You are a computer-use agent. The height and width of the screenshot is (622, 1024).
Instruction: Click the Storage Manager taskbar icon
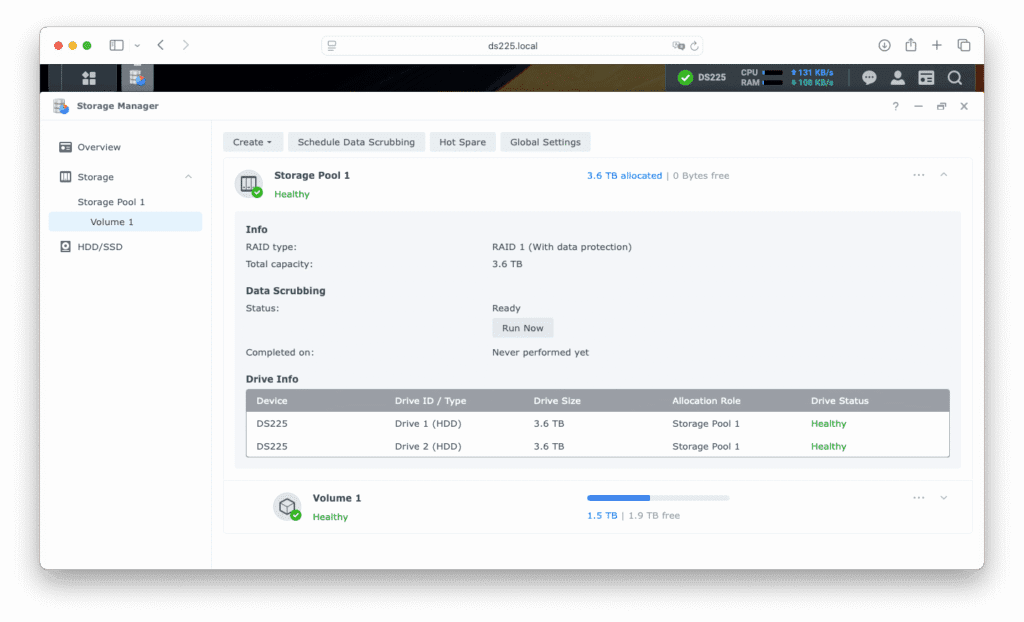pos(137,78)
